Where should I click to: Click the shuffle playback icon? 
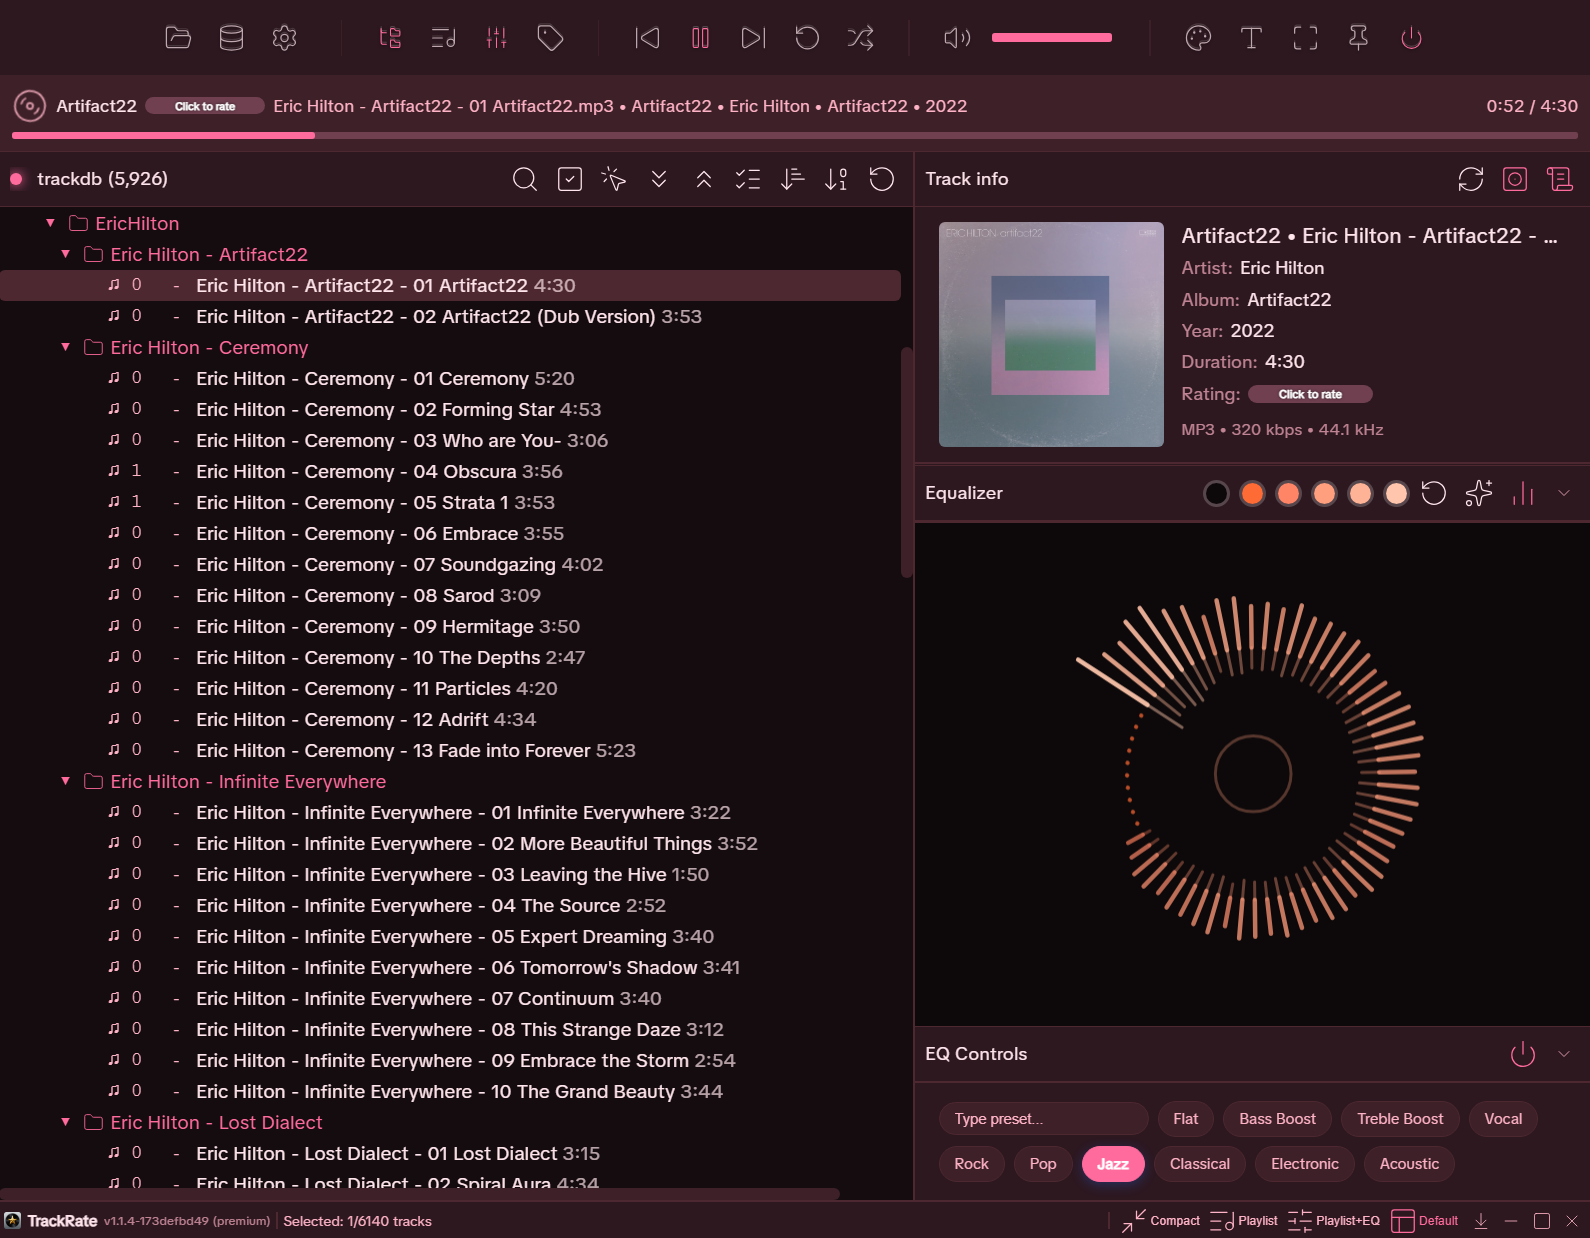[x=860, y=38]
